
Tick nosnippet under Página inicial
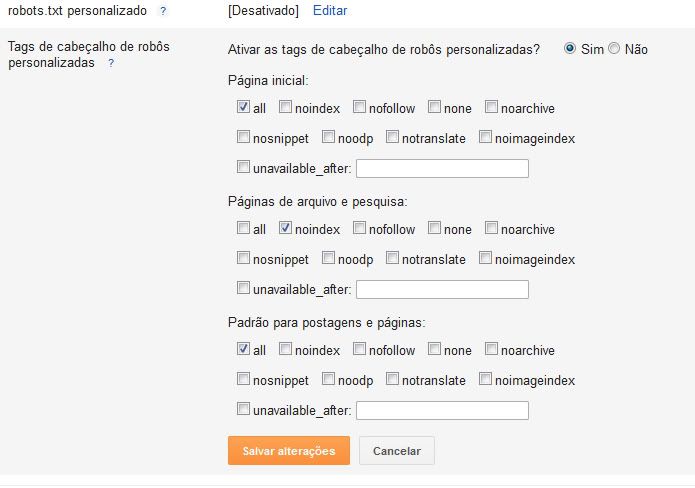tap(244, 137)
